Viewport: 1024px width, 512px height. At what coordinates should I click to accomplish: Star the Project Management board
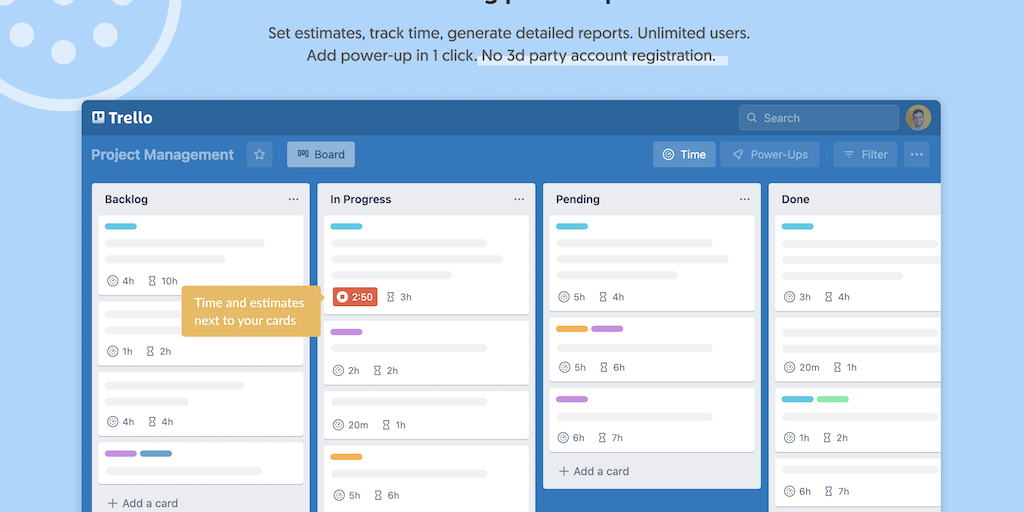pos(260,155)
